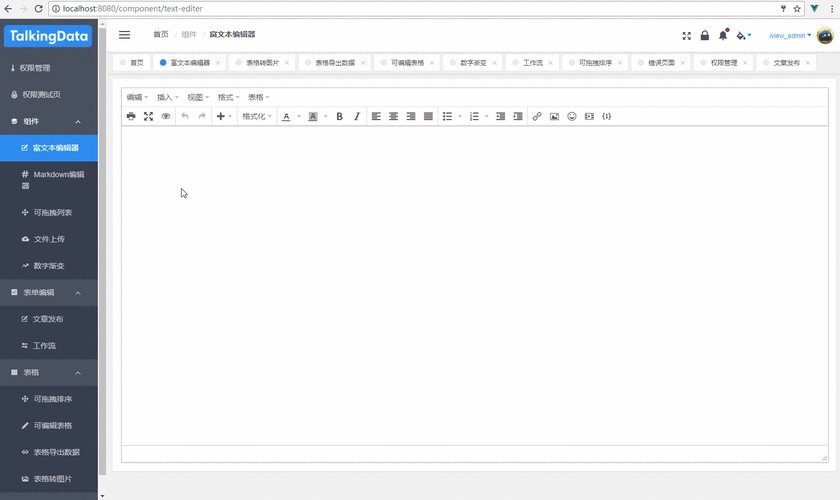840x500 pixels.
Task: Insert code sample with braces icon
Action: click(606, 116)
